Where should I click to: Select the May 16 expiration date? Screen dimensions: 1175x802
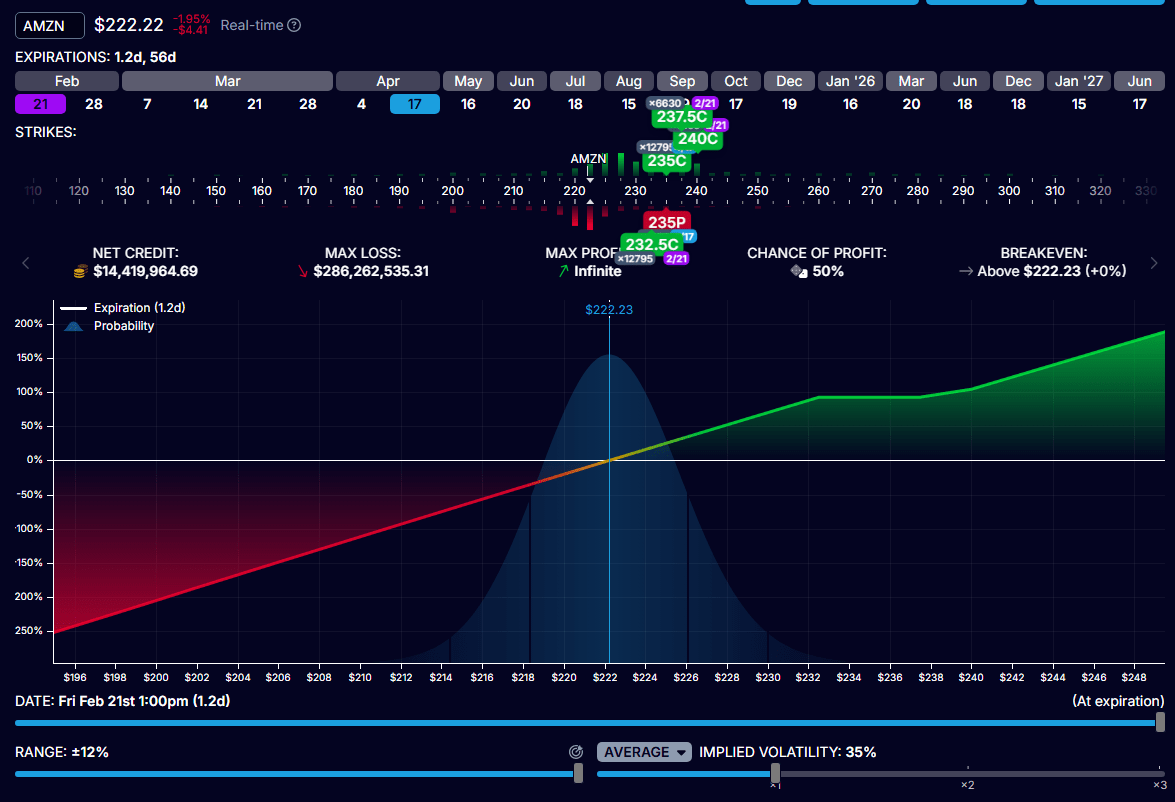[468, 103]
